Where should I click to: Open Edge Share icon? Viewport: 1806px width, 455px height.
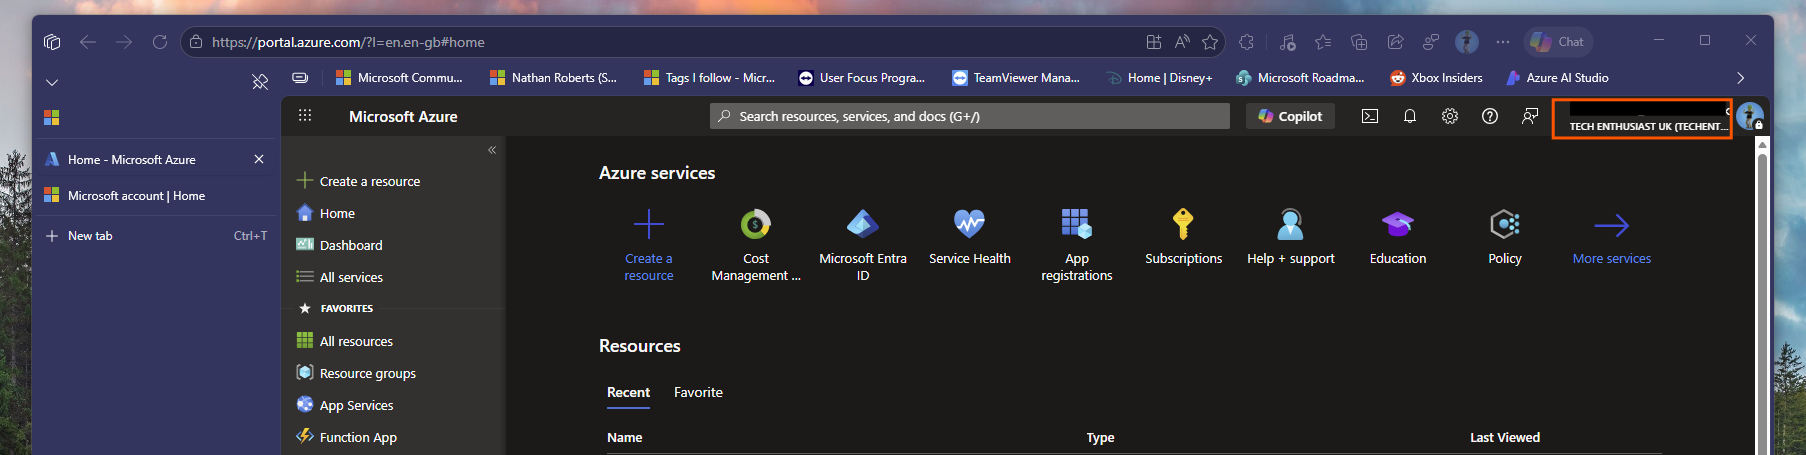tap(1395, 42)
